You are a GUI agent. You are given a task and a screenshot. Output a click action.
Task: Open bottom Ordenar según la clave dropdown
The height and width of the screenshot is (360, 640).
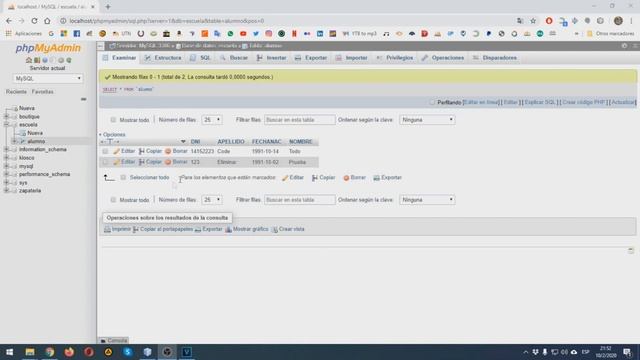coord(427,200)
